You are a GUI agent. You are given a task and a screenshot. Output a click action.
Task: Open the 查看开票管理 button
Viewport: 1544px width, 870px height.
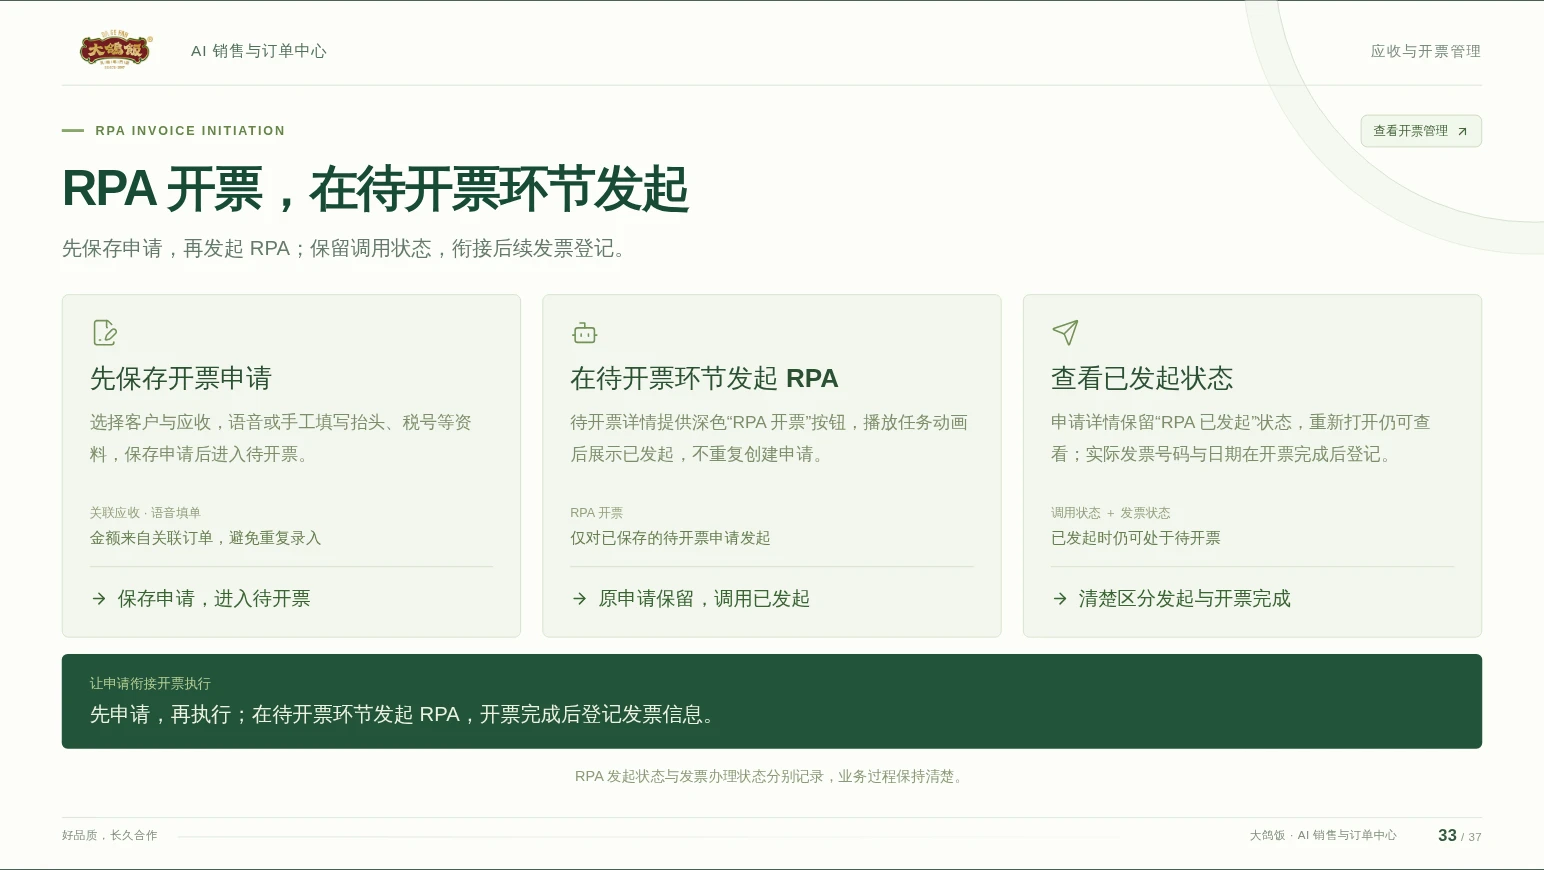tap(1421, 131)
